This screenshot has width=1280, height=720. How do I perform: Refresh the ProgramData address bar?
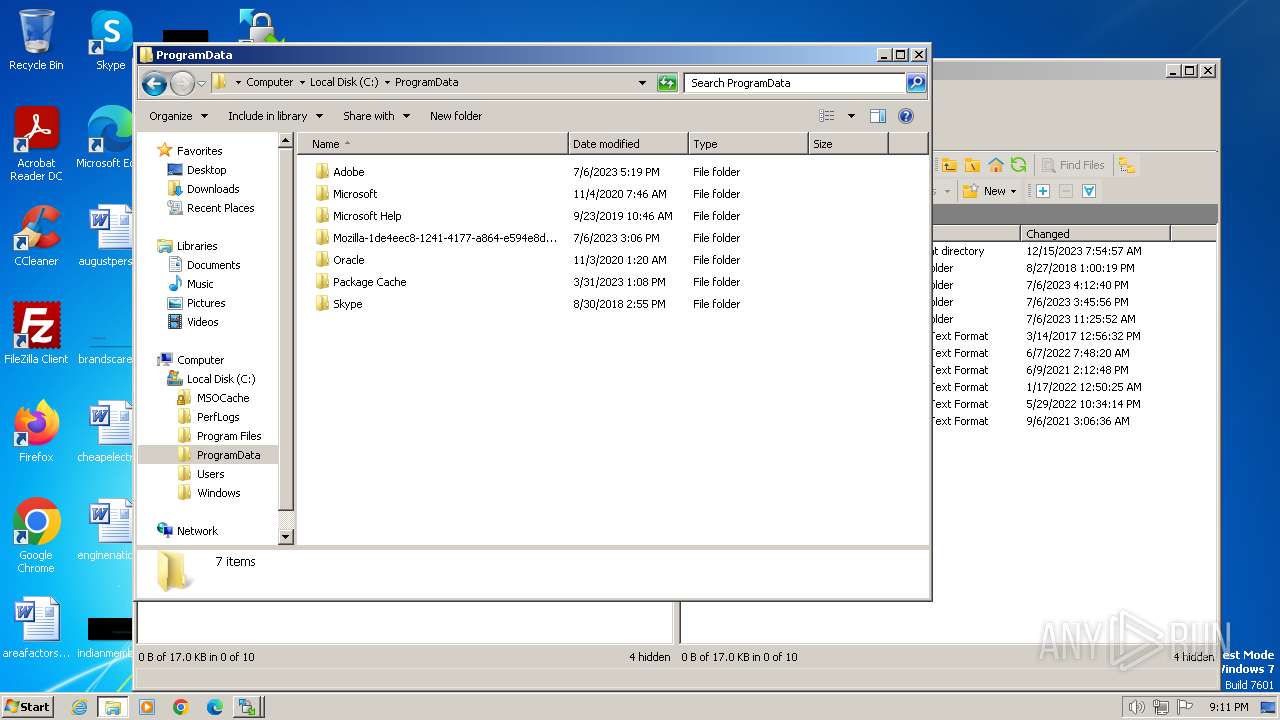click(667, 83)
